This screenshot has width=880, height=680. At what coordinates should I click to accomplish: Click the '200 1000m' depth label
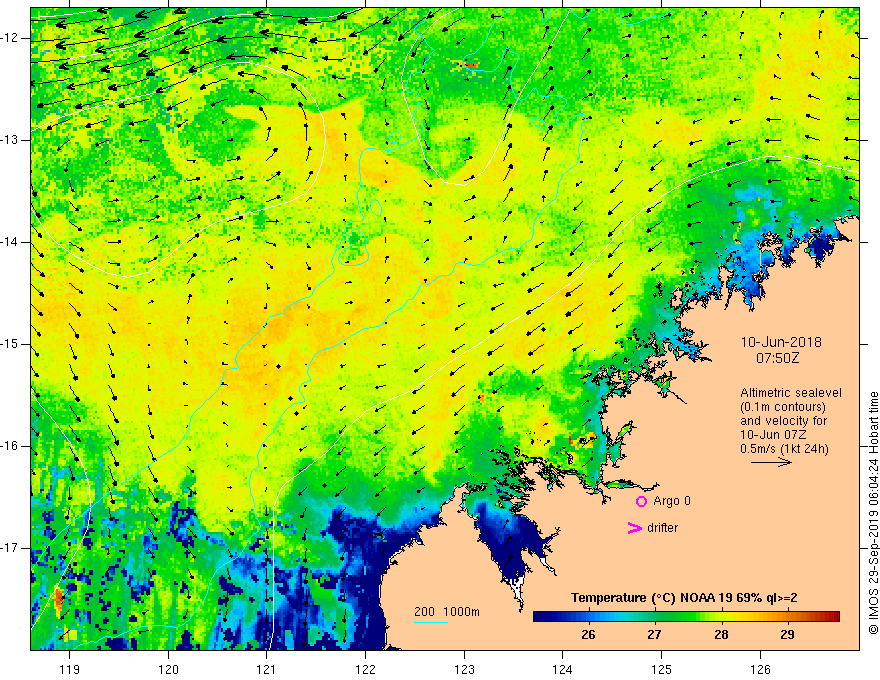click(x=447, y=612)
